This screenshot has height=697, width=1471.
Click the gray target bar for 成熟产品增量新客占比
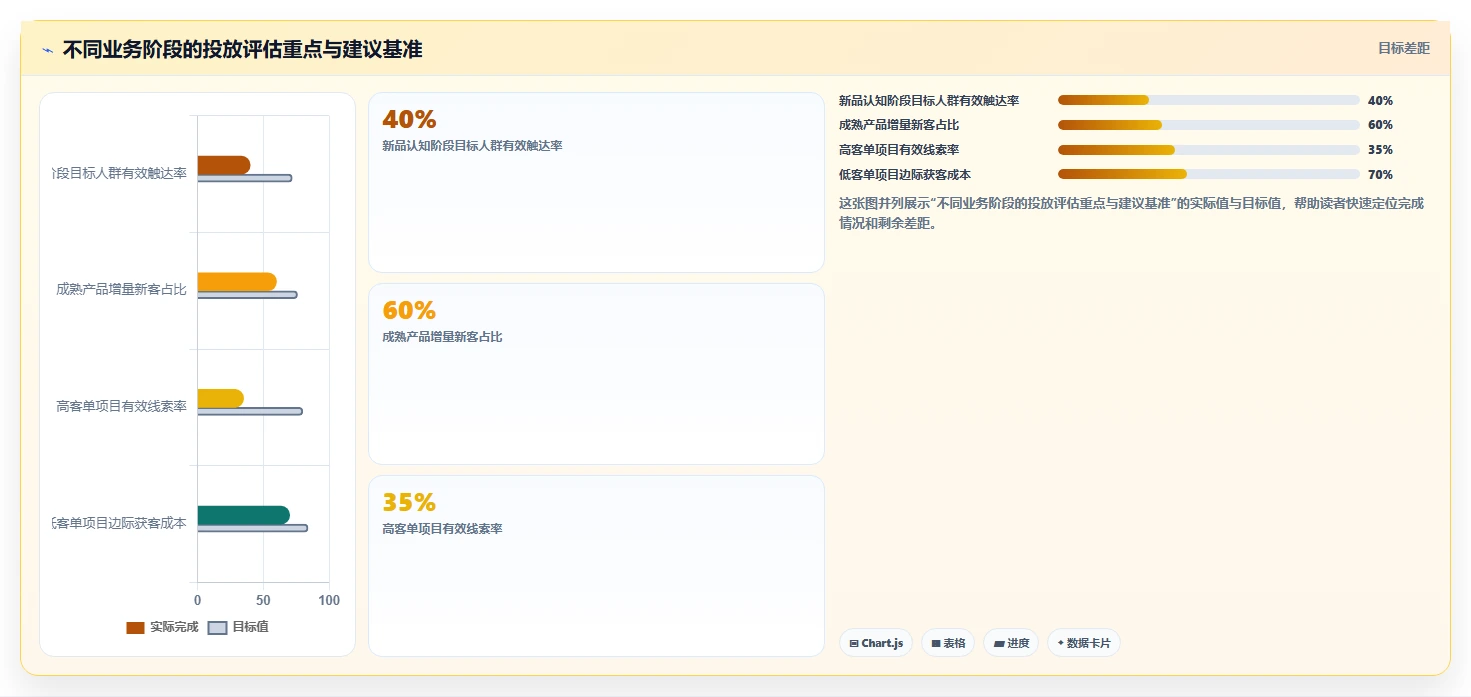click(247, 295)
